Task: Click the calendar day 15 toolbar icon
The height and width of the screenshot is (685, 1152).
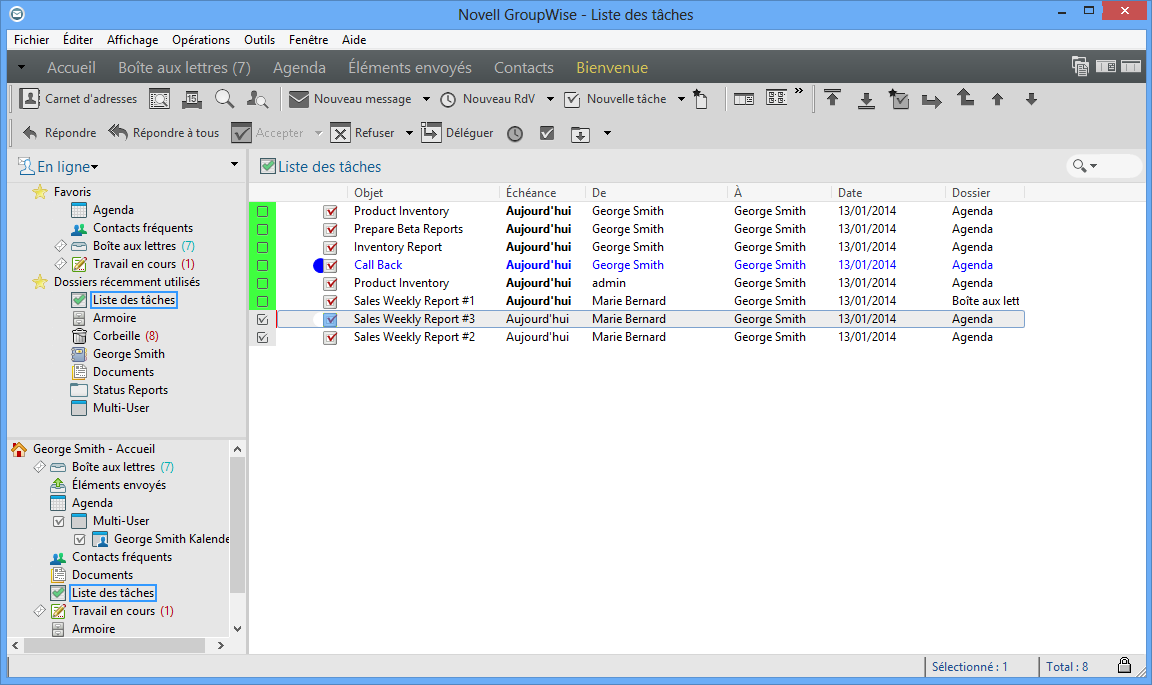Action: pyautogui.click(x=192, y=98)
